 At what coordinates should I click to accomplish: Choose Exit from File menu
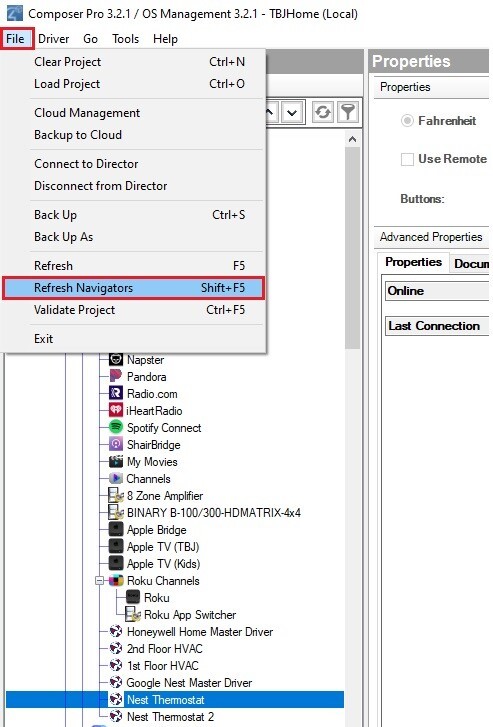(x=134, y=339)
